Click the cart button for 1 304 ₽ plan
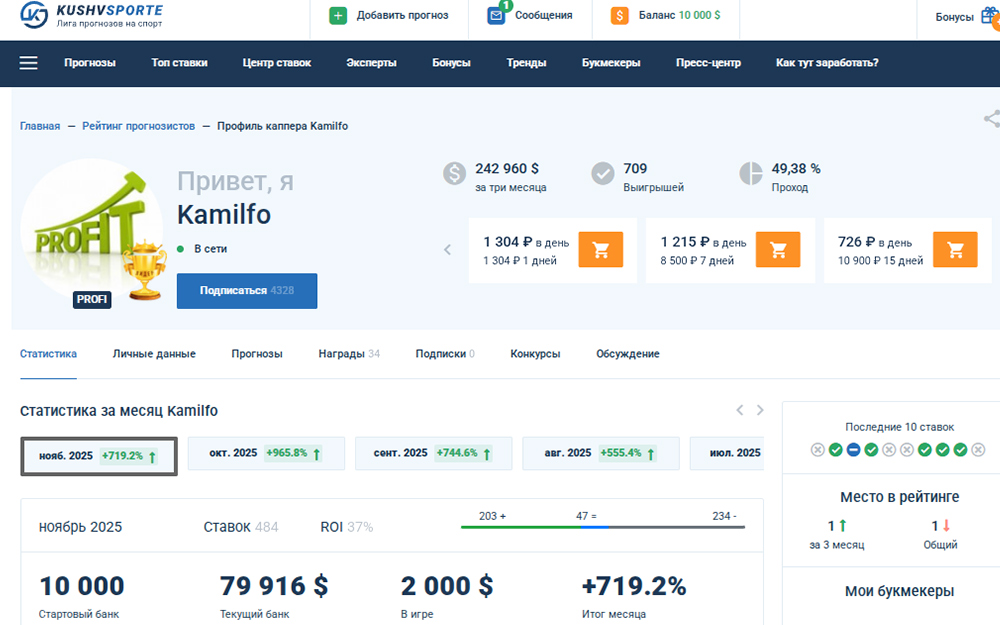The image size is (1000, 625). coord(600,250)
